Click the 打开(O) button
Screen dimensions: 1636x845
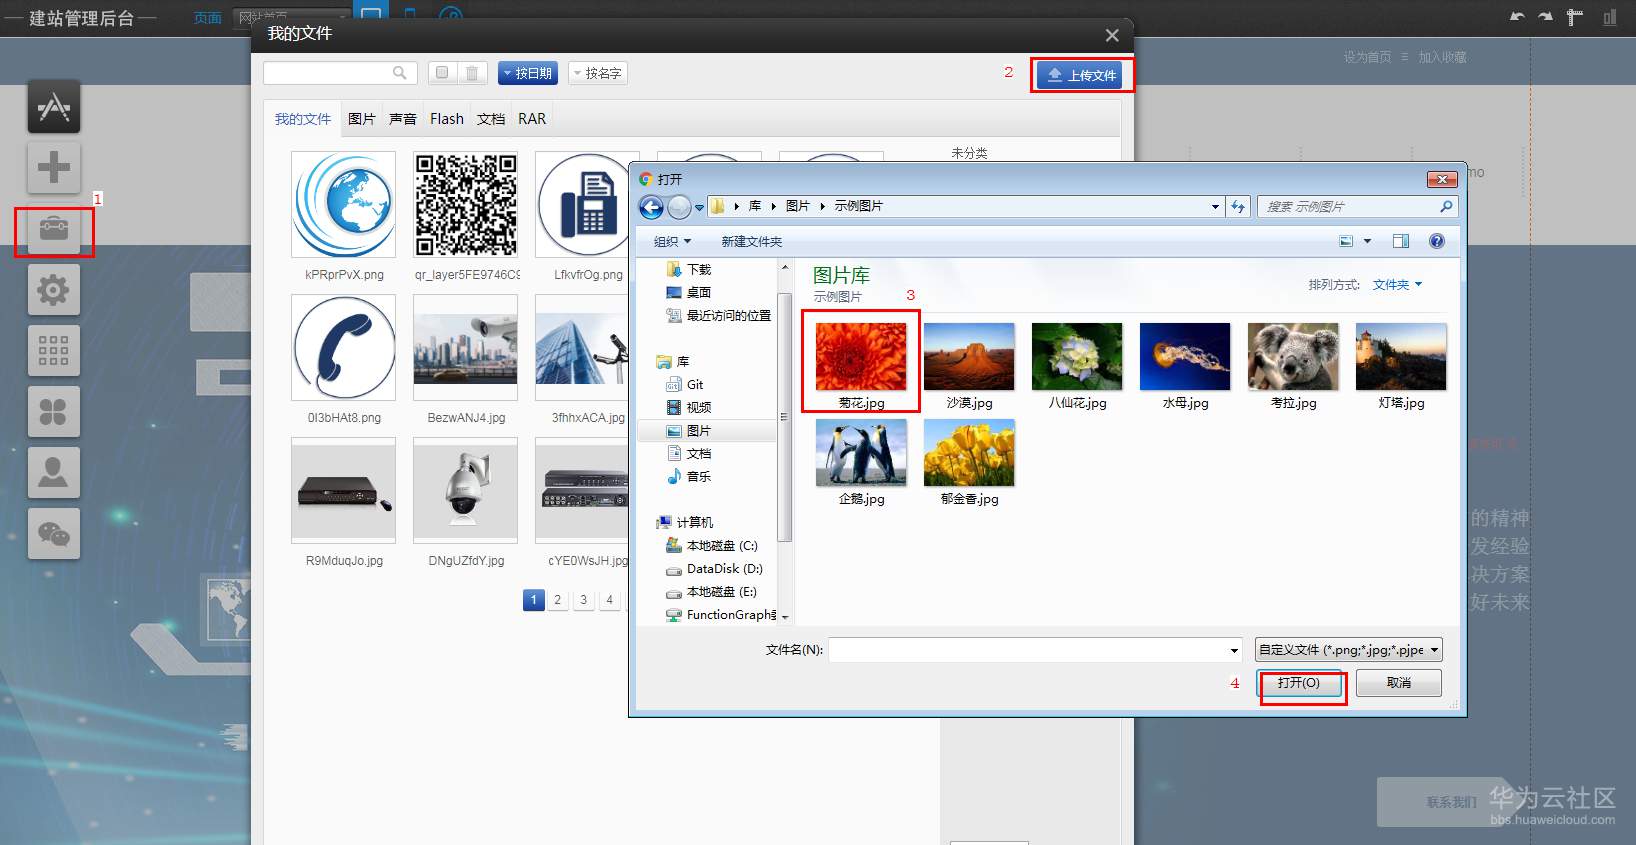1299,683
